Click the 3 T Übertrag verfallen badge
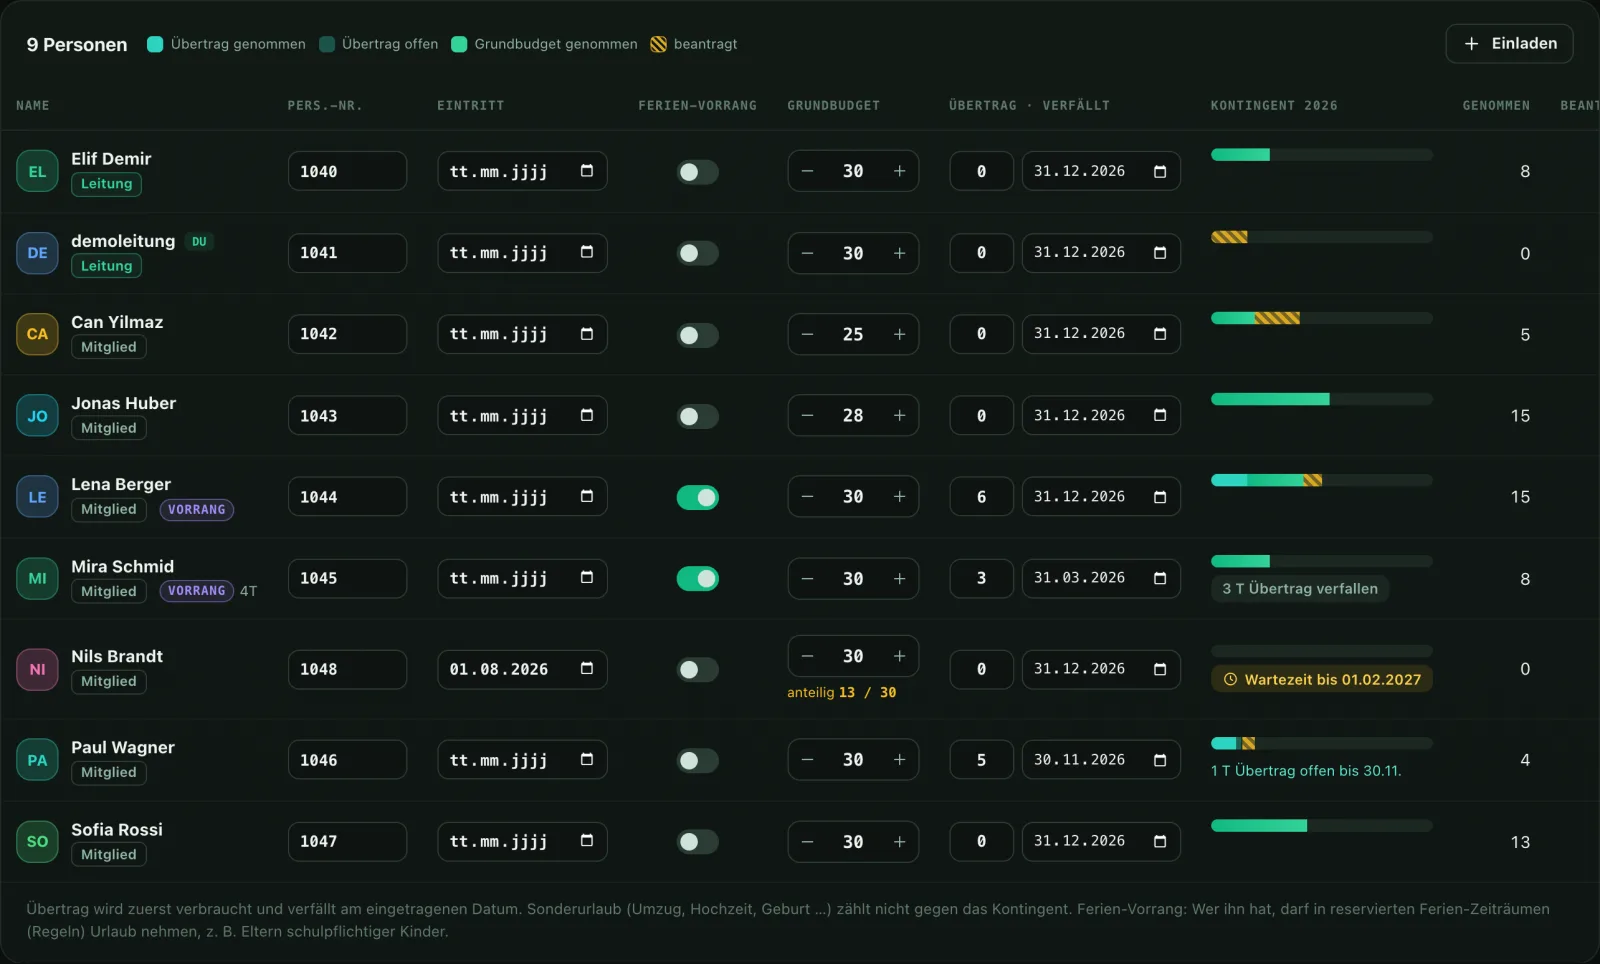 (1300, 588)
